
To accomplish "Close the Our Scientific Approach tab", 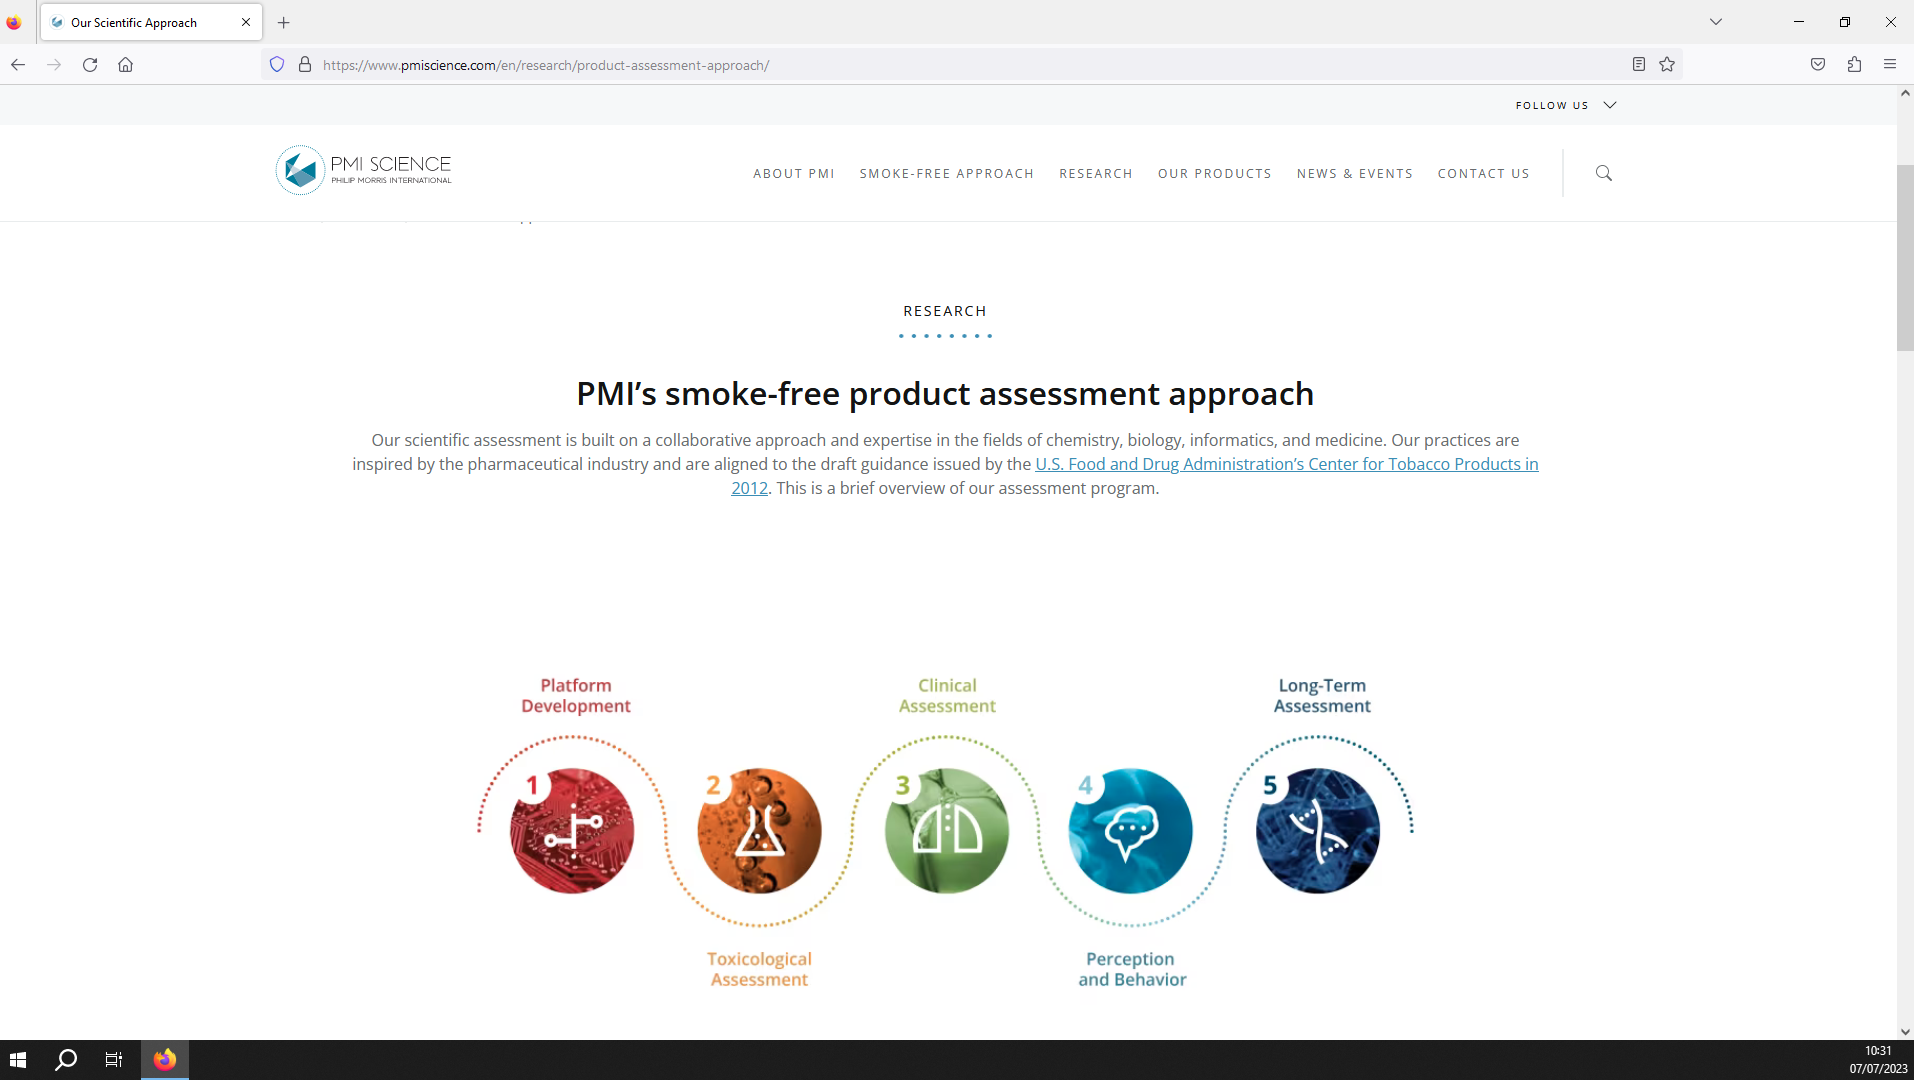I will [246, 22].
